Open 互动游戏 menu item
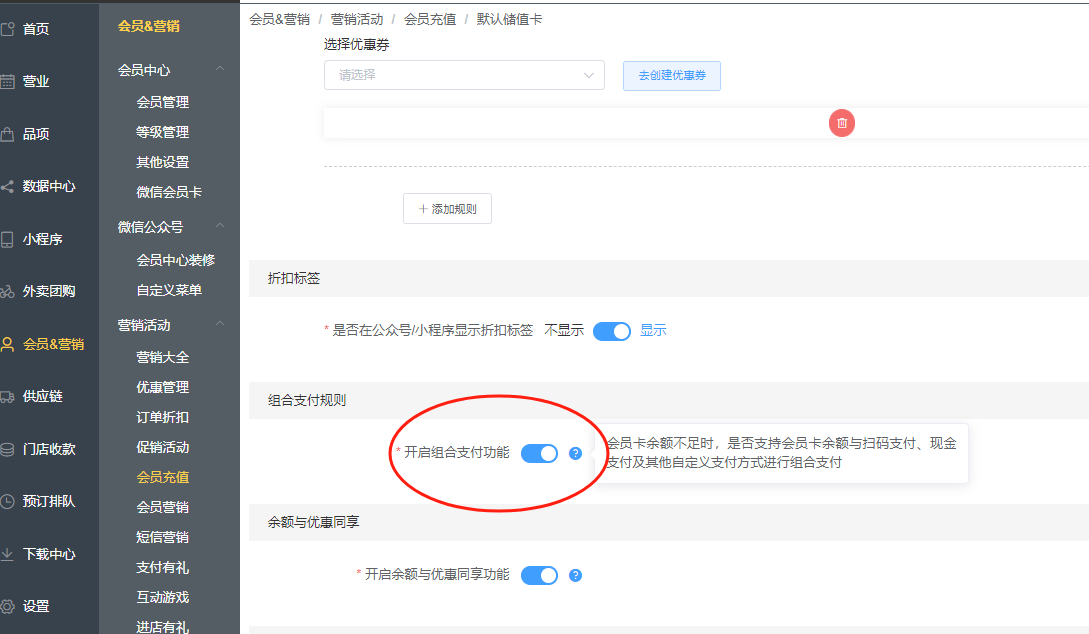Image resolution: width=1089 pixels, height=634 pixels. tap(163, 597)
